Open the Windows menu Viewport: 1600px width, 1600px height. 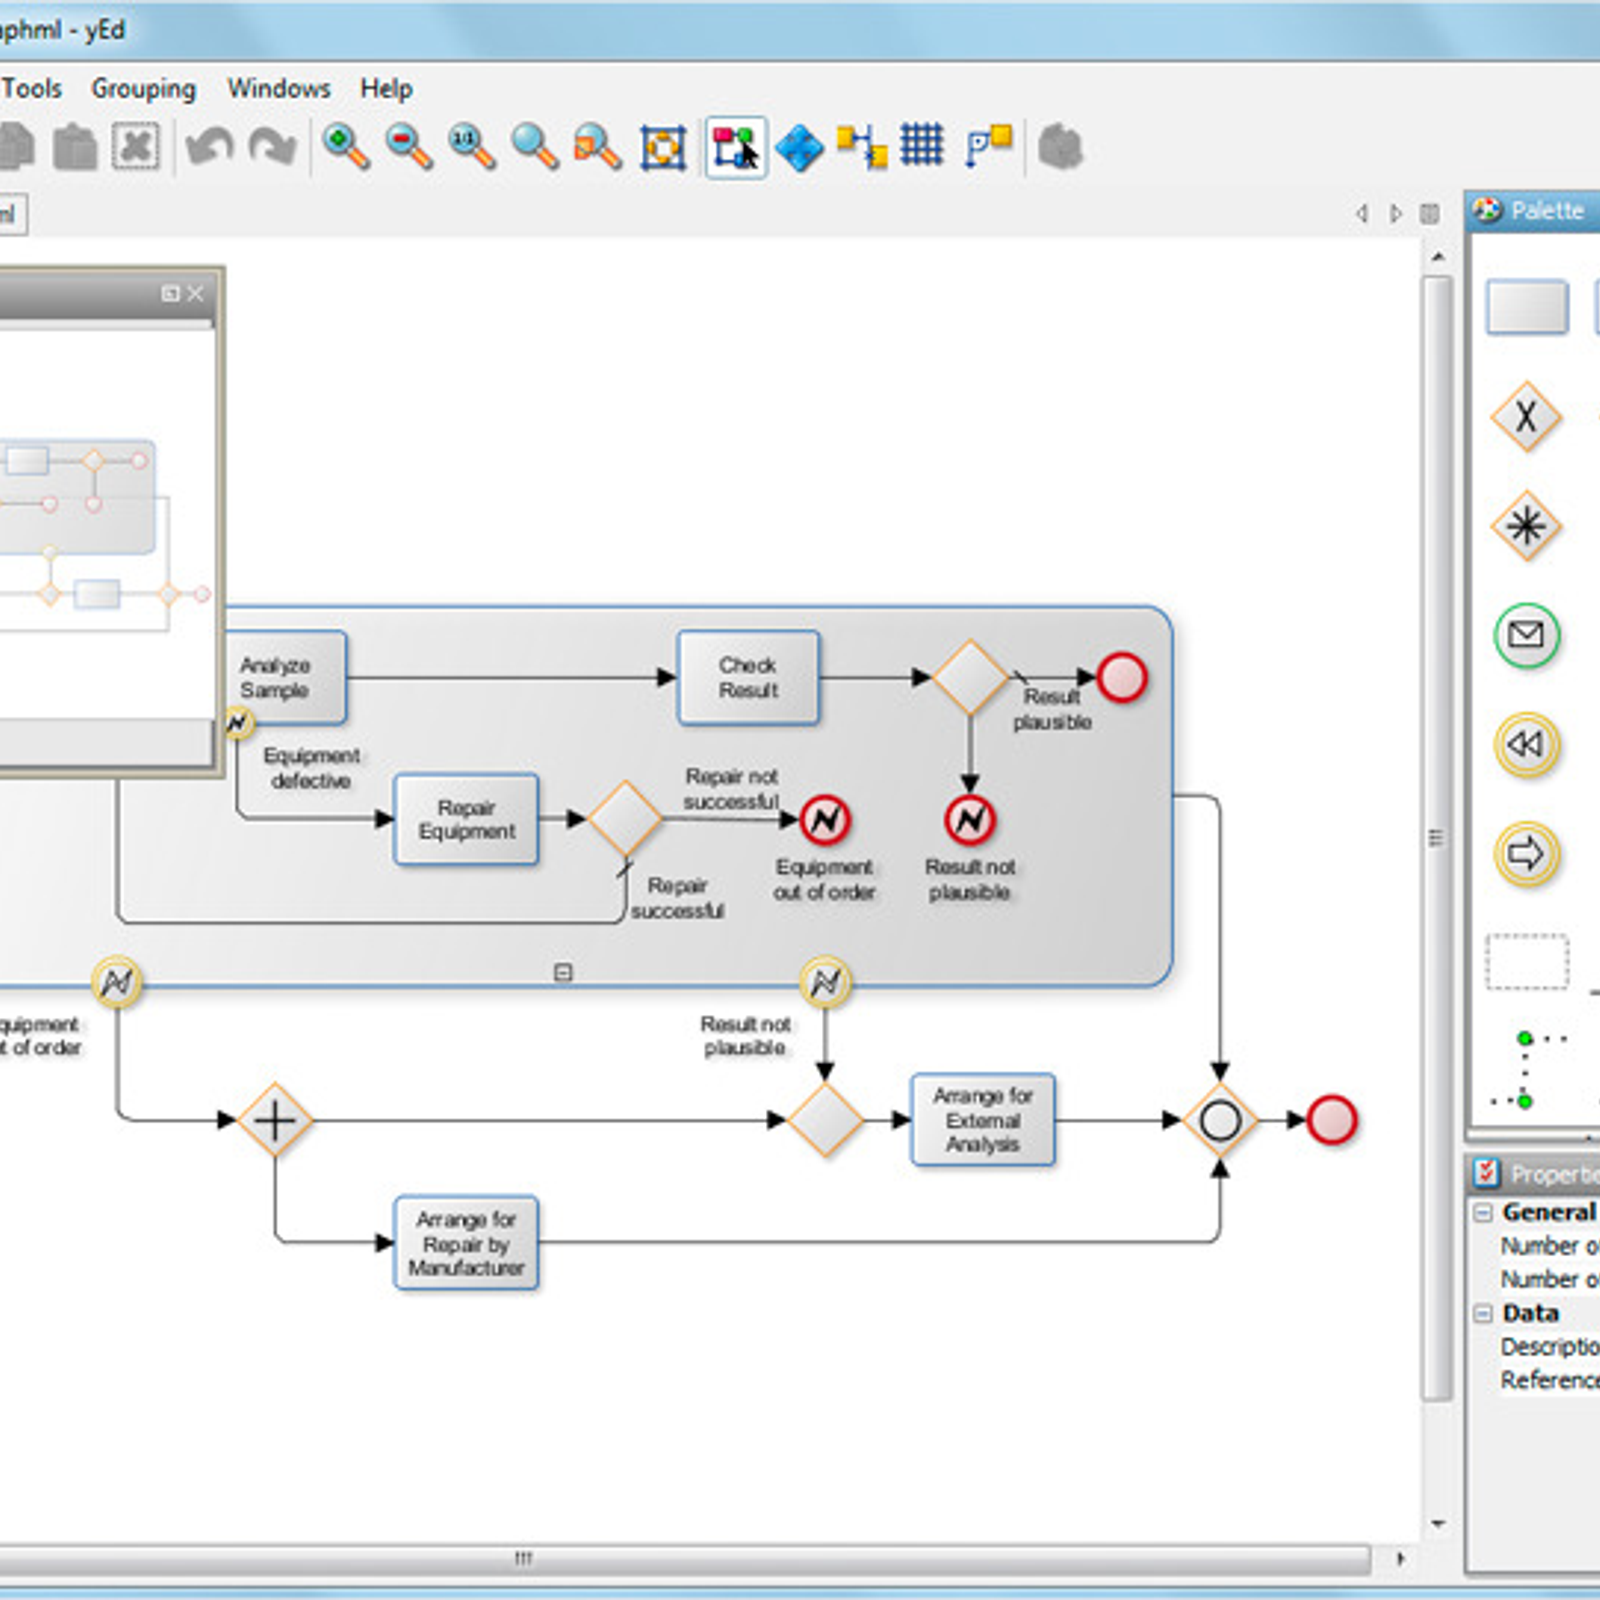click(x=279, y=88)
